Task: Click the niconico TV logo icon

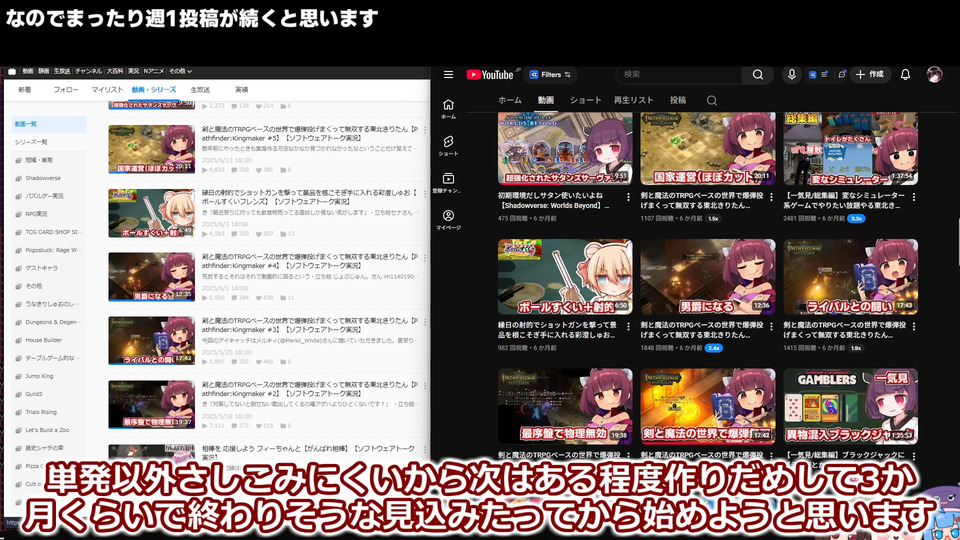Action: [12, 71]
